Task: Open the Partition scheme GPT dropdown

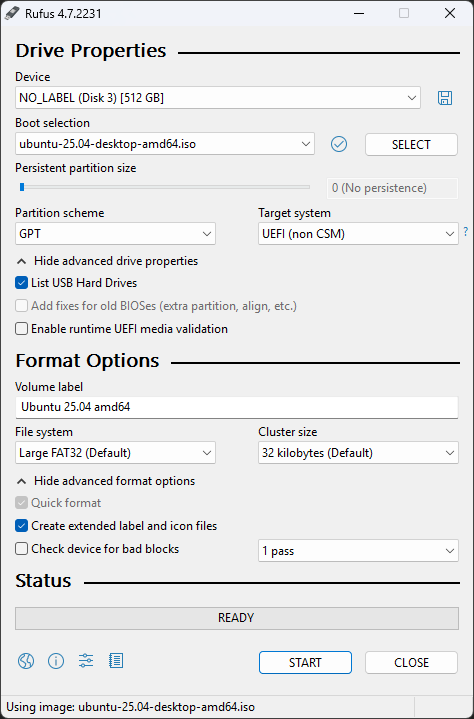Action: click(115, 234)
